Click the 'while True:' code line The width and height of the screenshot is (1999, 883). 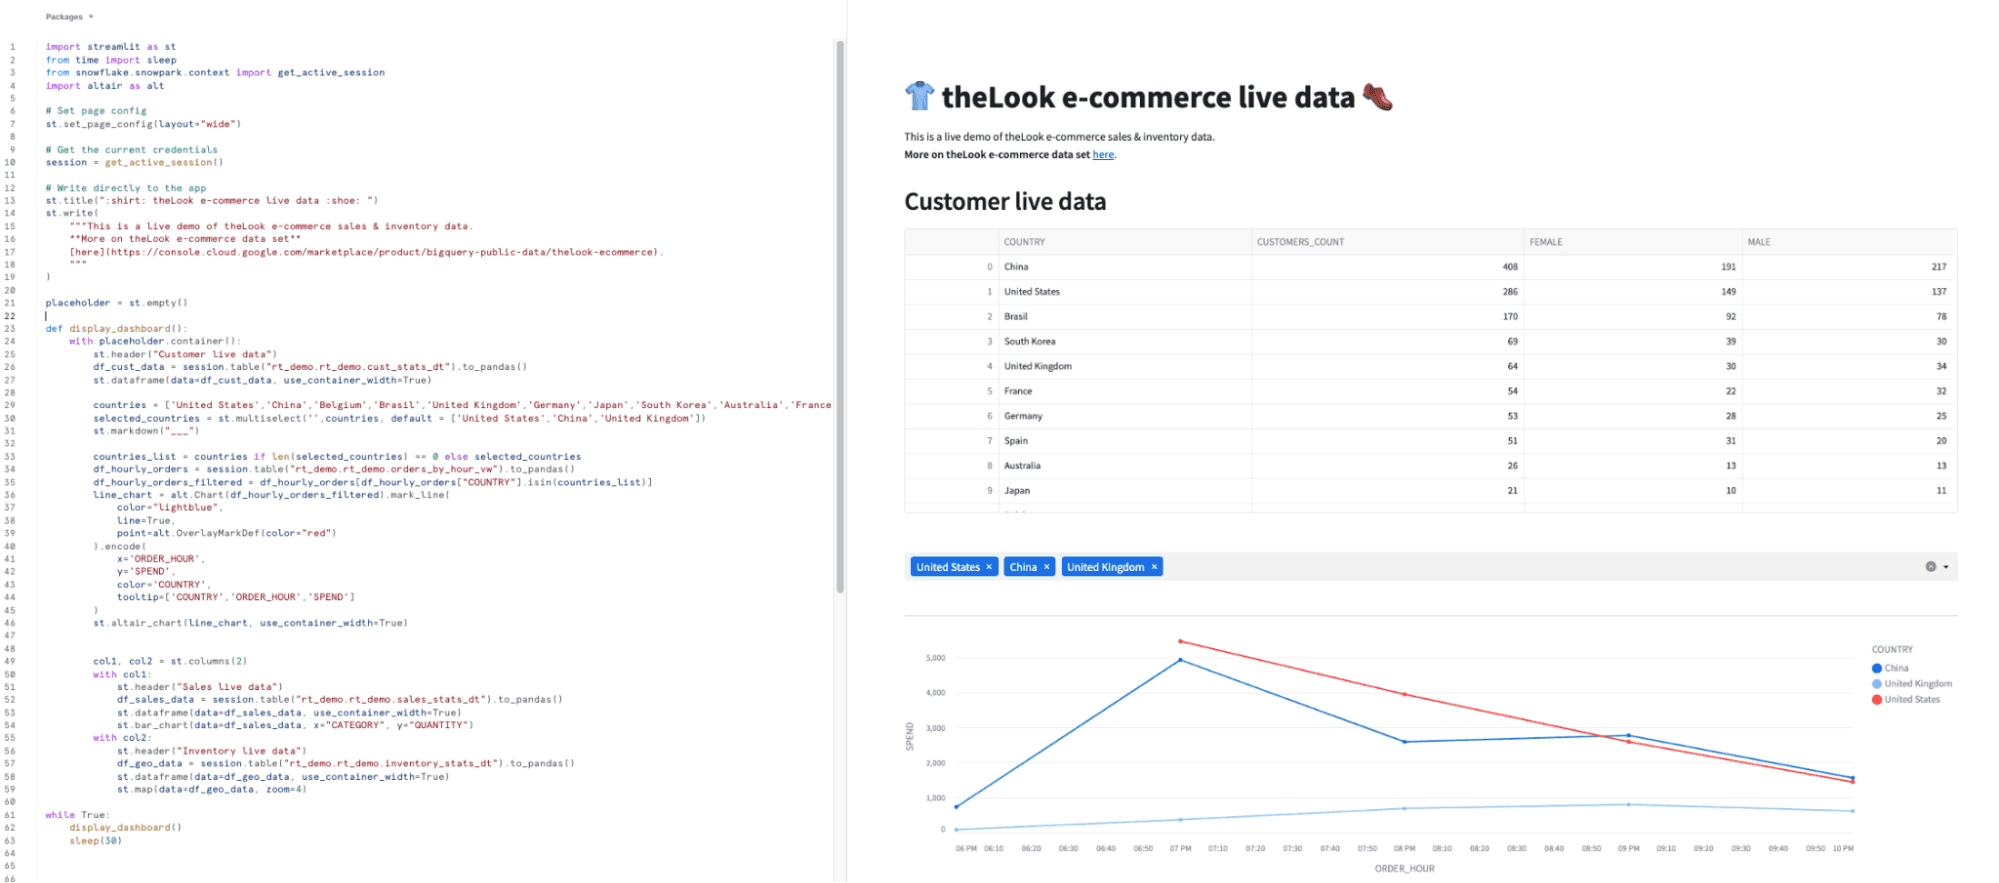pos(77,815)
